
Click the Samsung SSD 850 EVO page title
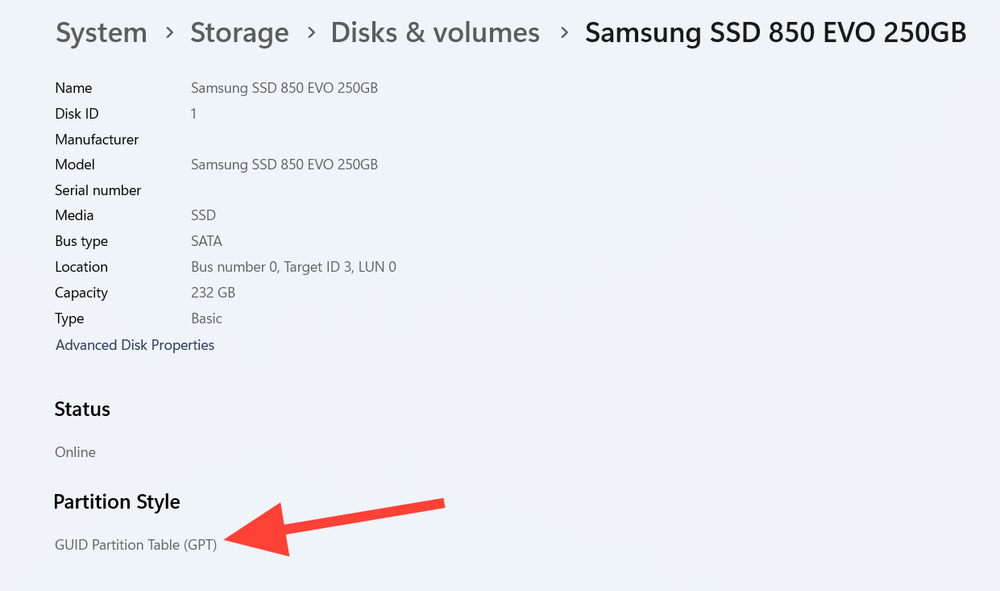(775, 33)
